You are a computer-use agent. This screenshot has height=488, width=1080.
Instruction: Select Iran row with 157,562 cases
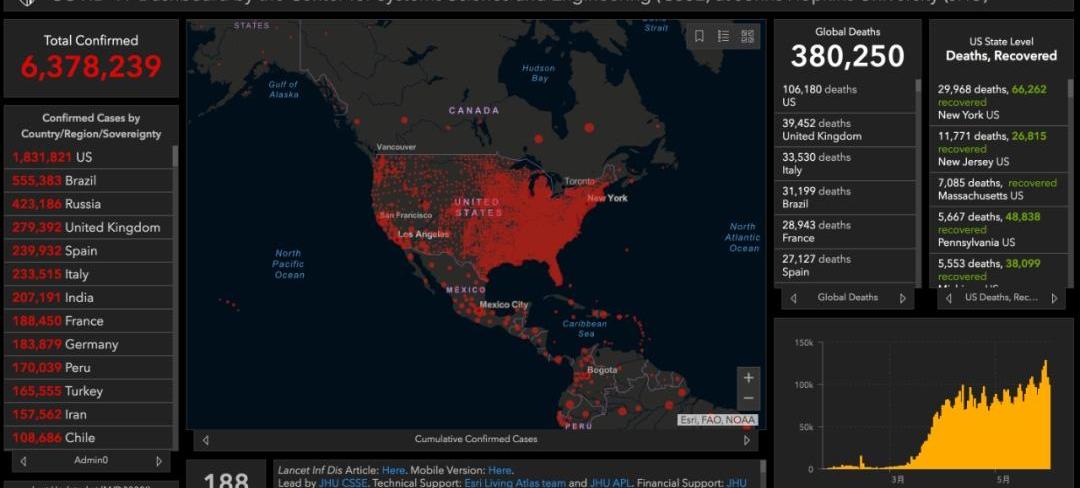[x=88, y=414]
